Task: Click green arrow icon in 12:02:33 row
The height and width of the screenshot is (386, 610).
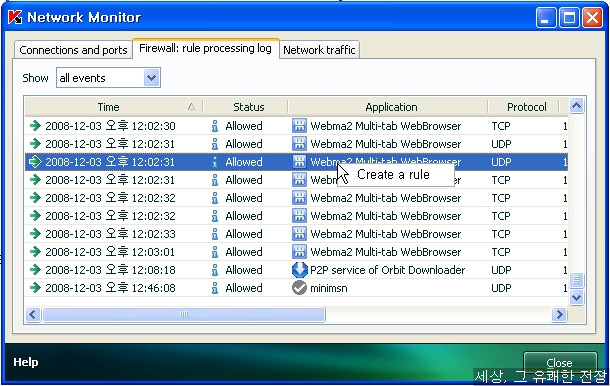Action: tap(35, 233)
